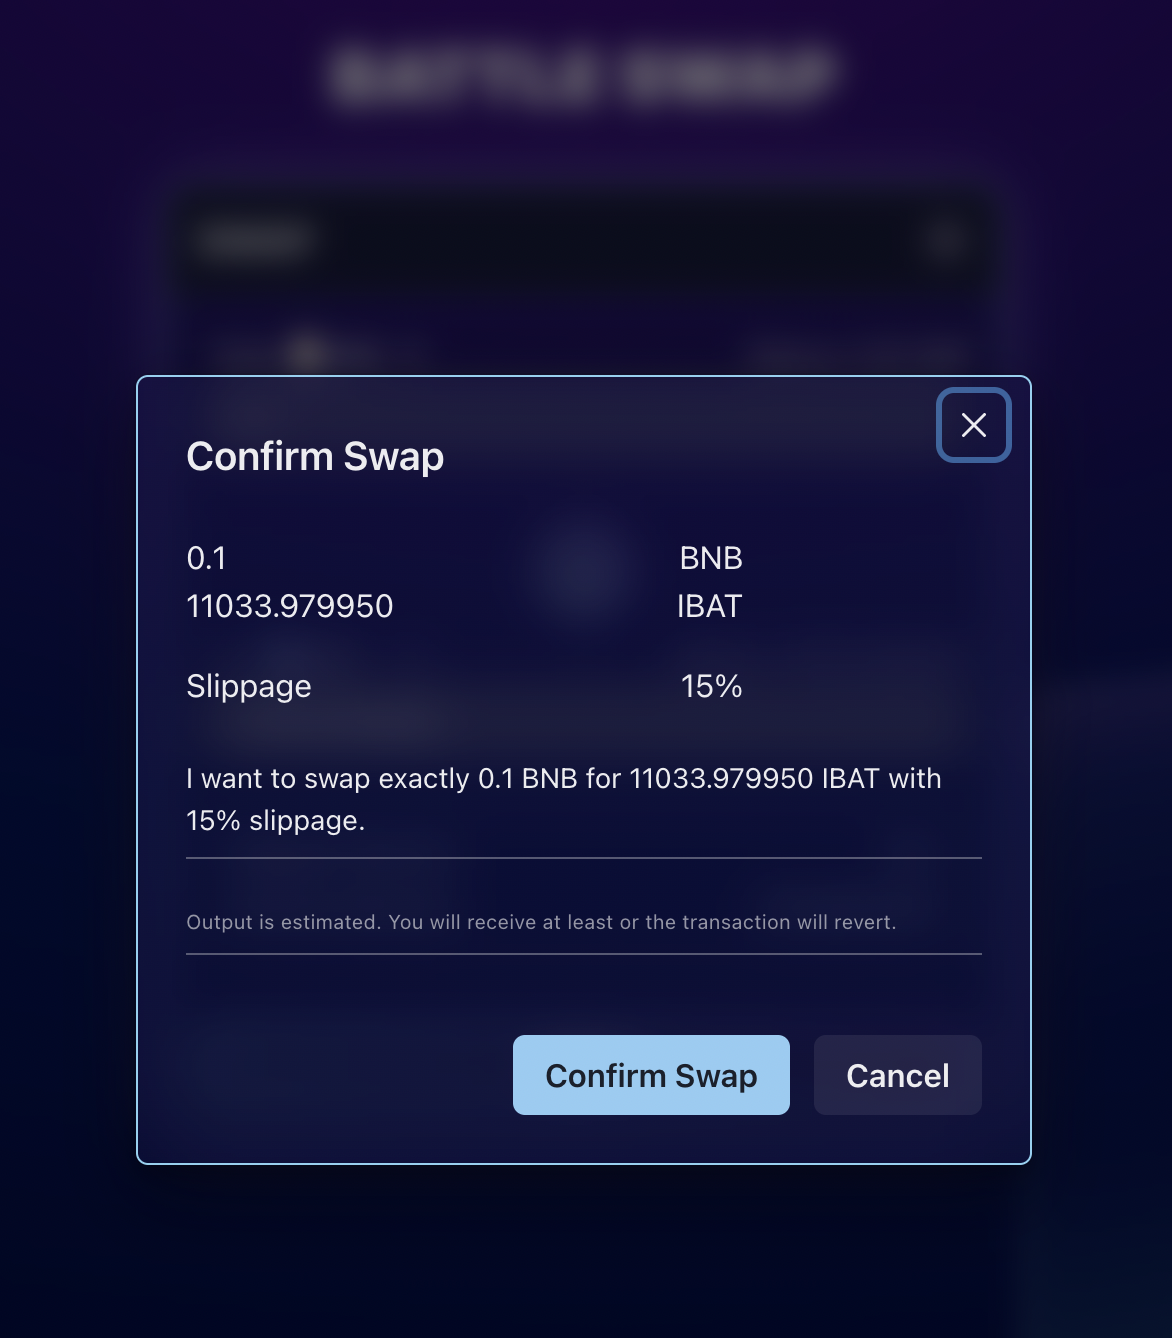
Task: Click the dimmed backdrop below the dialog
Action: pos(584,1250)
